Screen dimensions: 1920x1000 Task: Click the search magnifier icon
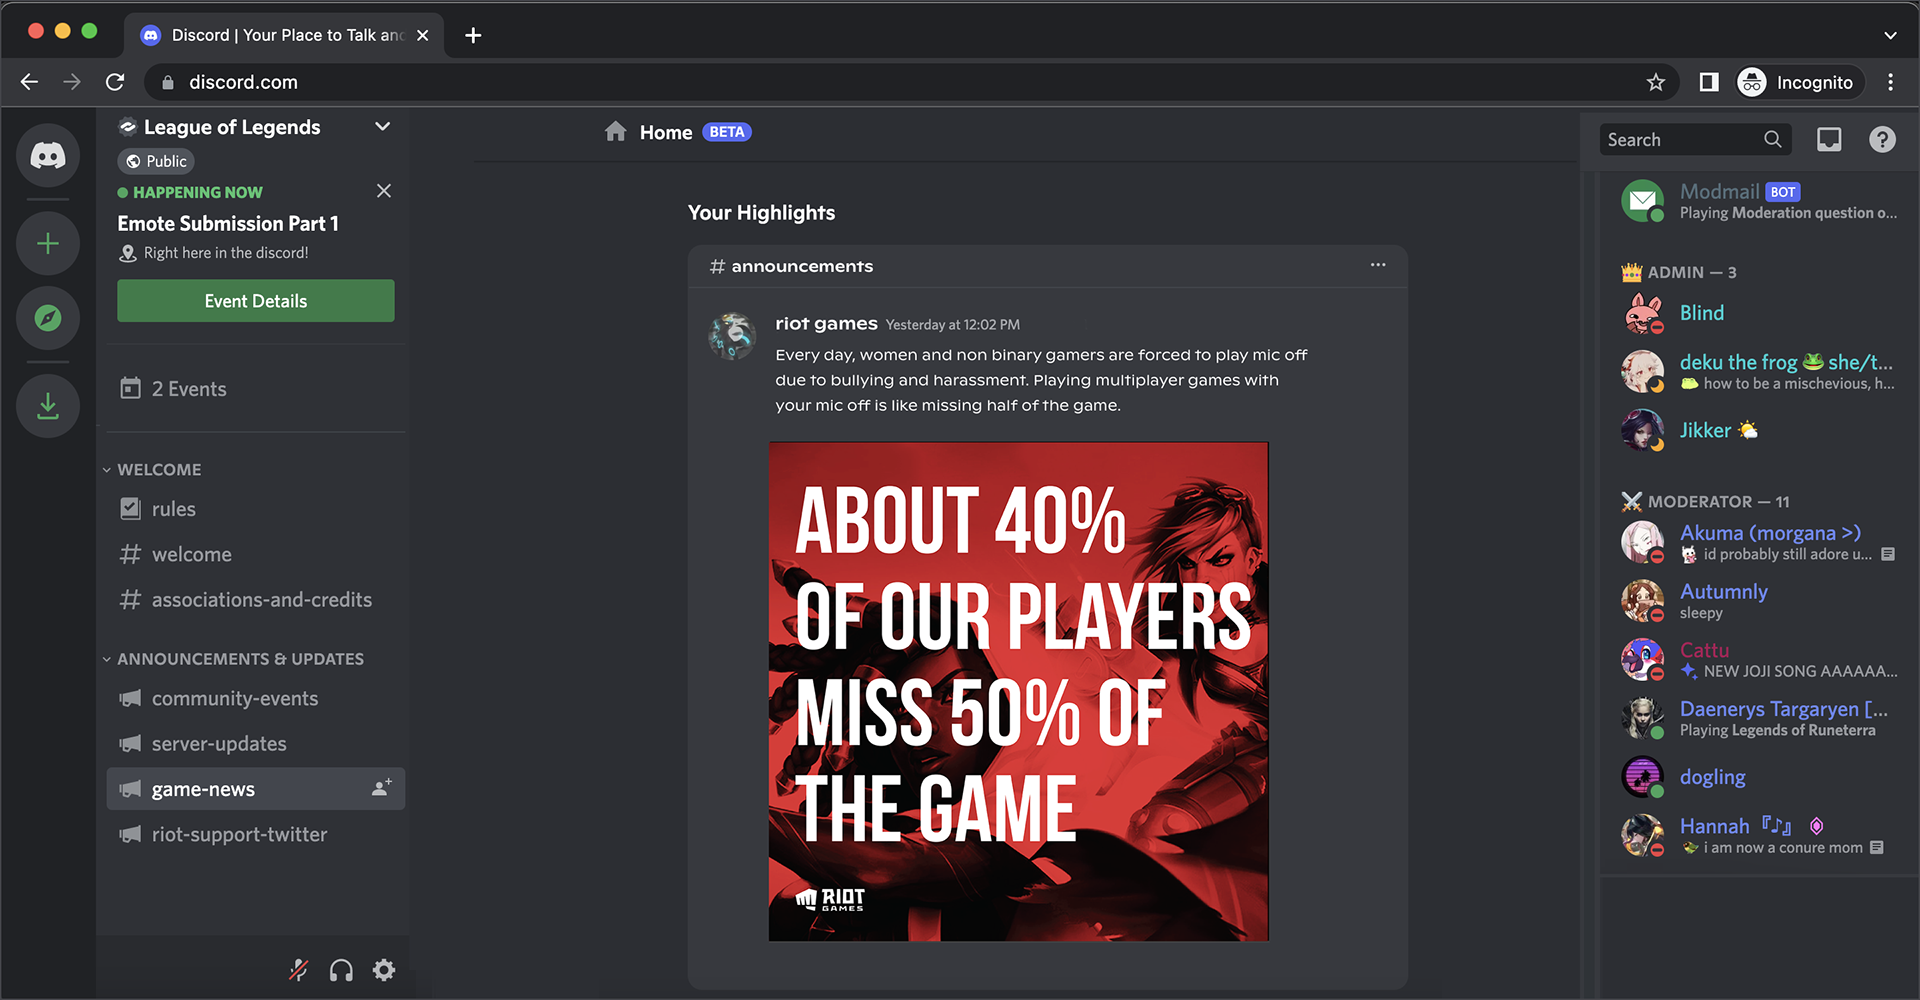pyautogui.click(x=1772, y=140)
